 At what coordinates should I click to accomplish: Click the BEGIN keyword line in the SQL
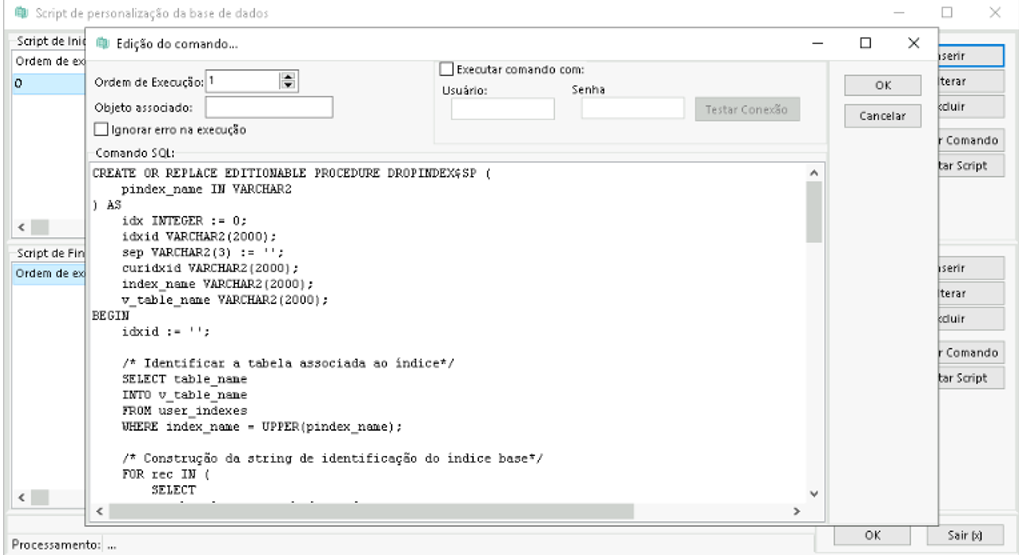(x=110, y=315)
